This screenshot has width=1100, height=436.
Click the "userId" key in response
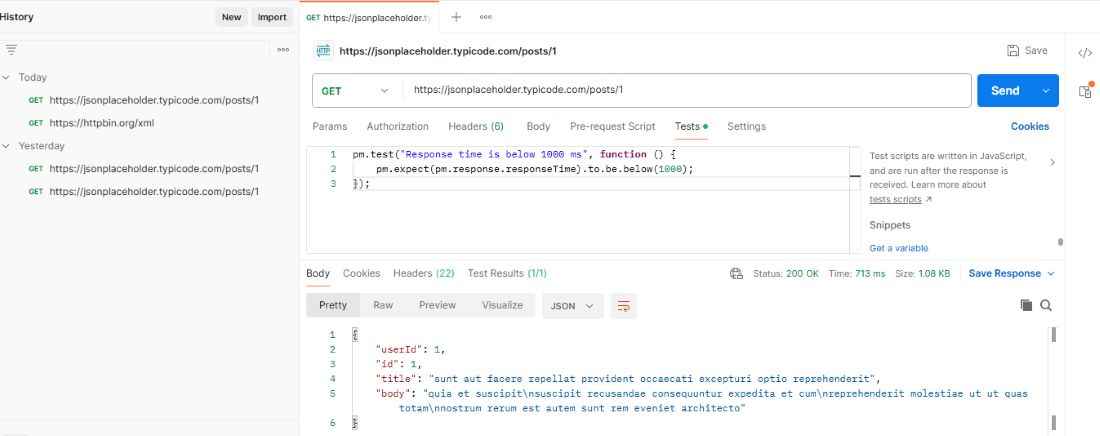coord(401,349)
